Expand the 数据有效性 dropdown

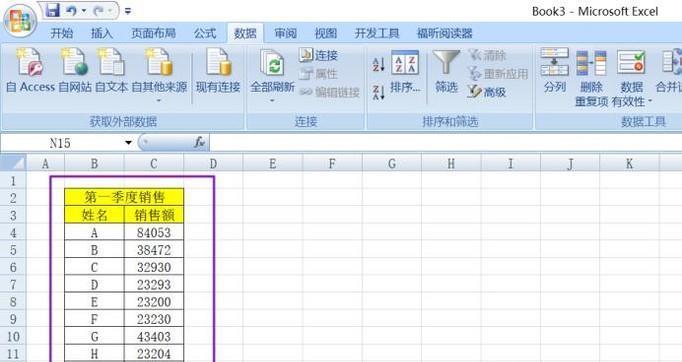coord(650,101)
